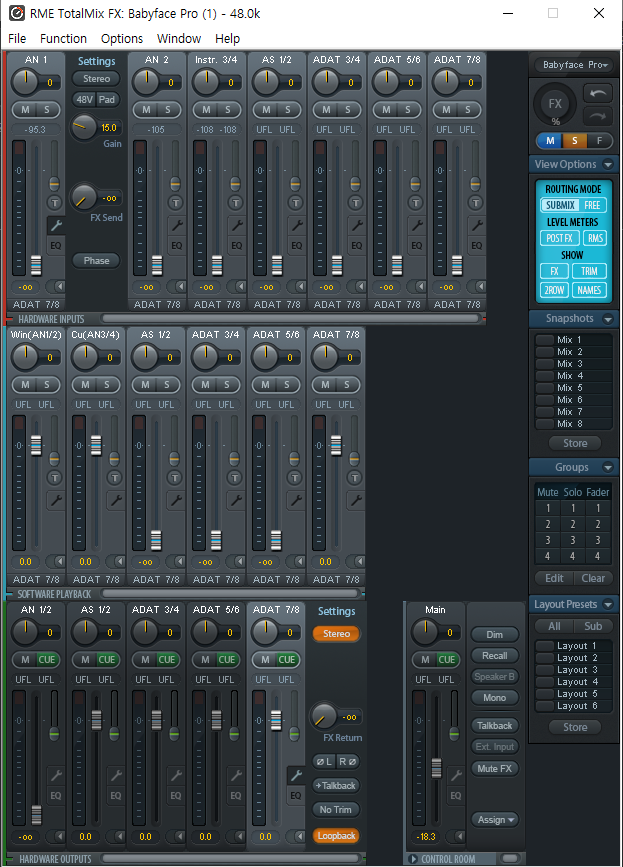The height and width of the screenshot is (867, 623).
Task: Open wrench settings on Main control room channel
Action: (456, 775)
